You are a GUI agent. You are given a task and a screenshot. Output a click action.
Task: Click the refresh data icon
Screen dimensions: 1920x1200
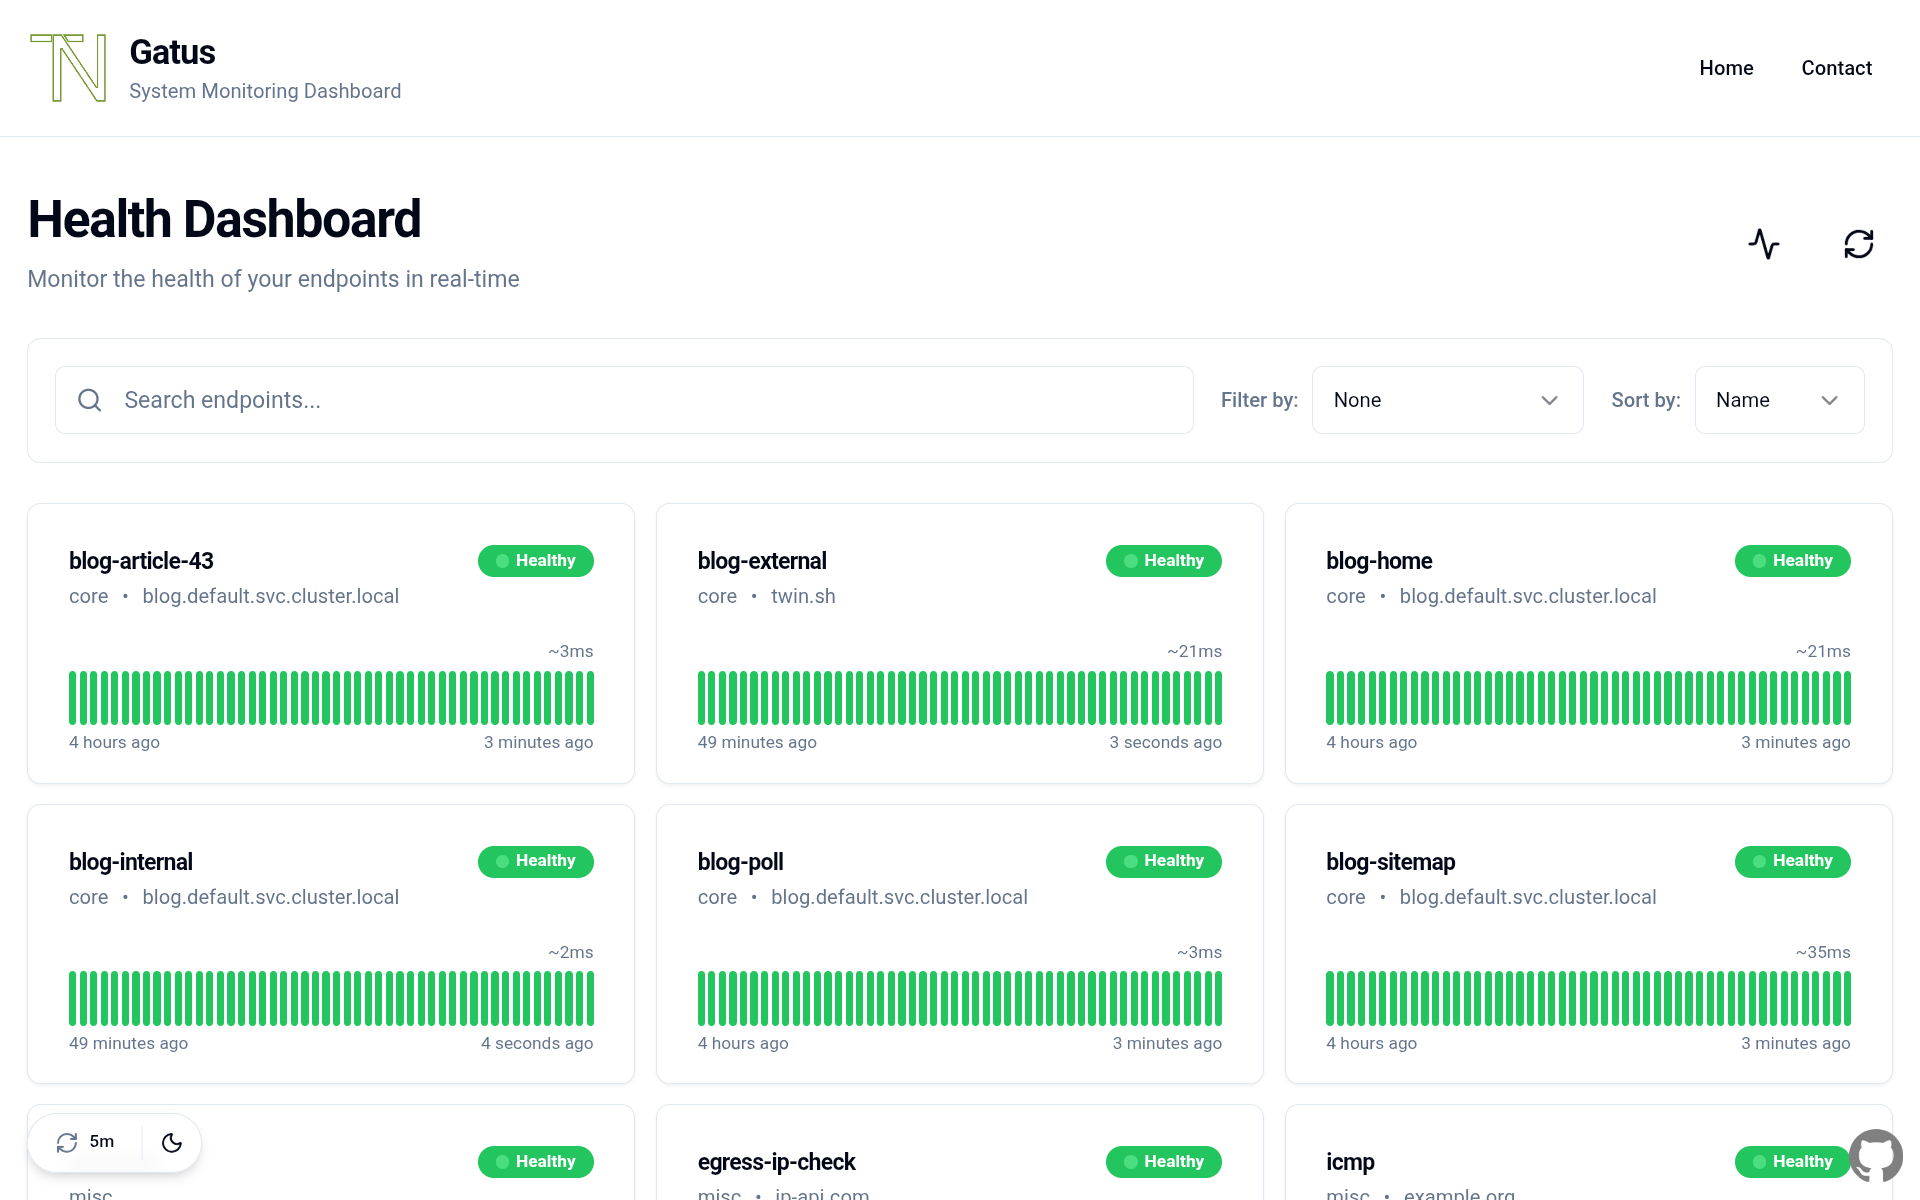point(1859,244)
